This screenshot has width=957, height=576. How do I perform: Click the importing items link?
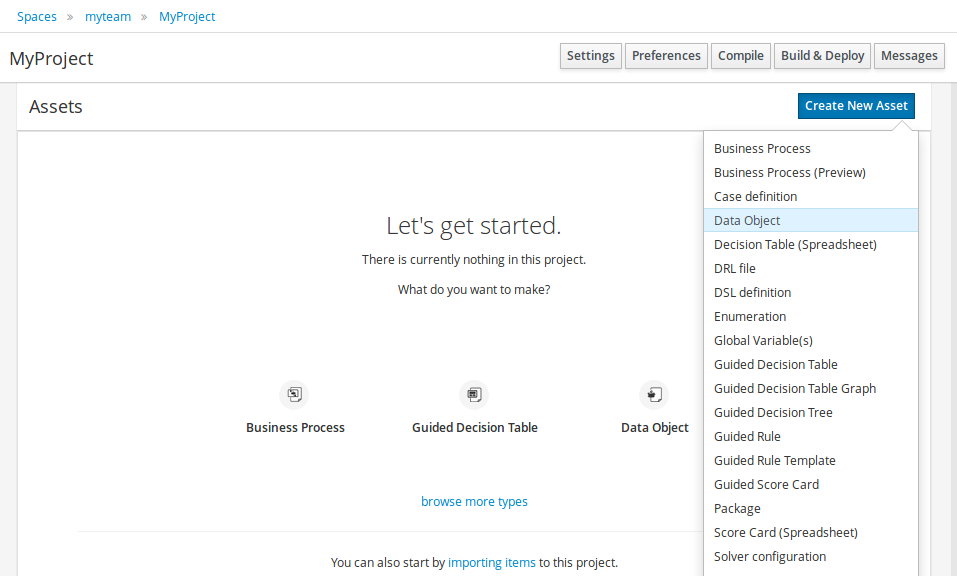pos(491,563)
